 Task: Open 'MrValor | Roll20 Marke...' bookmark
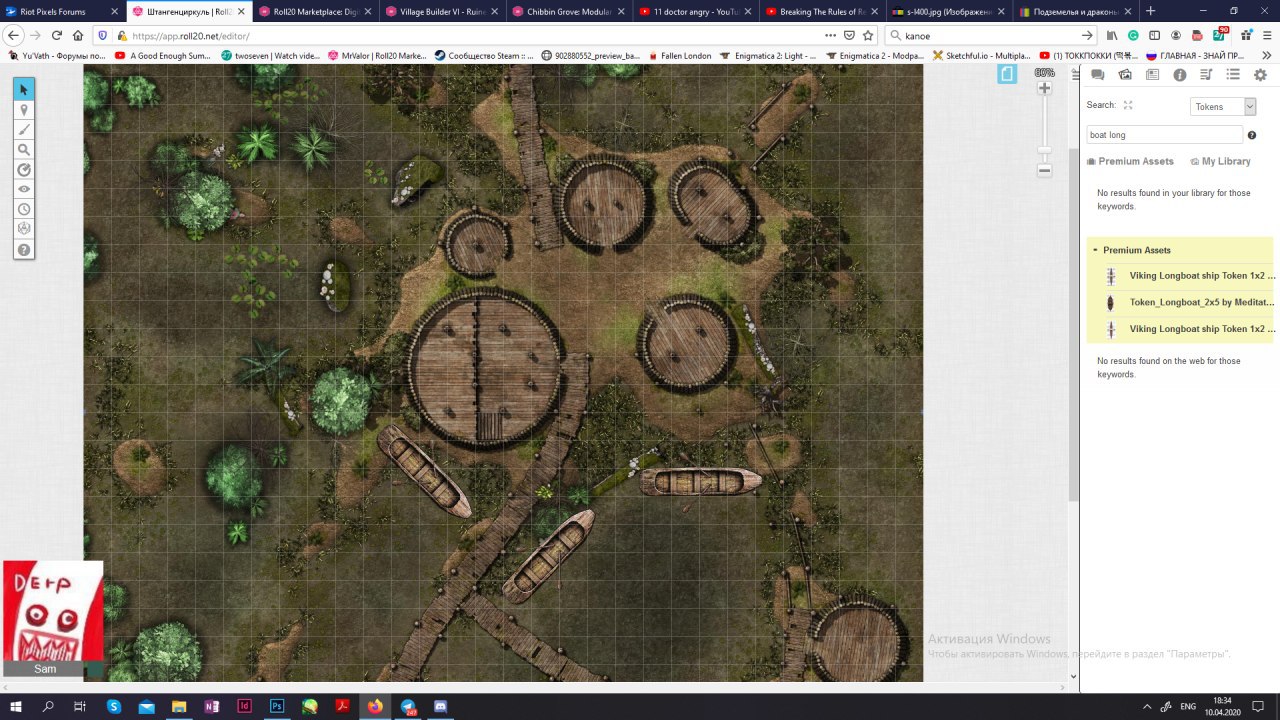[378, 56]
